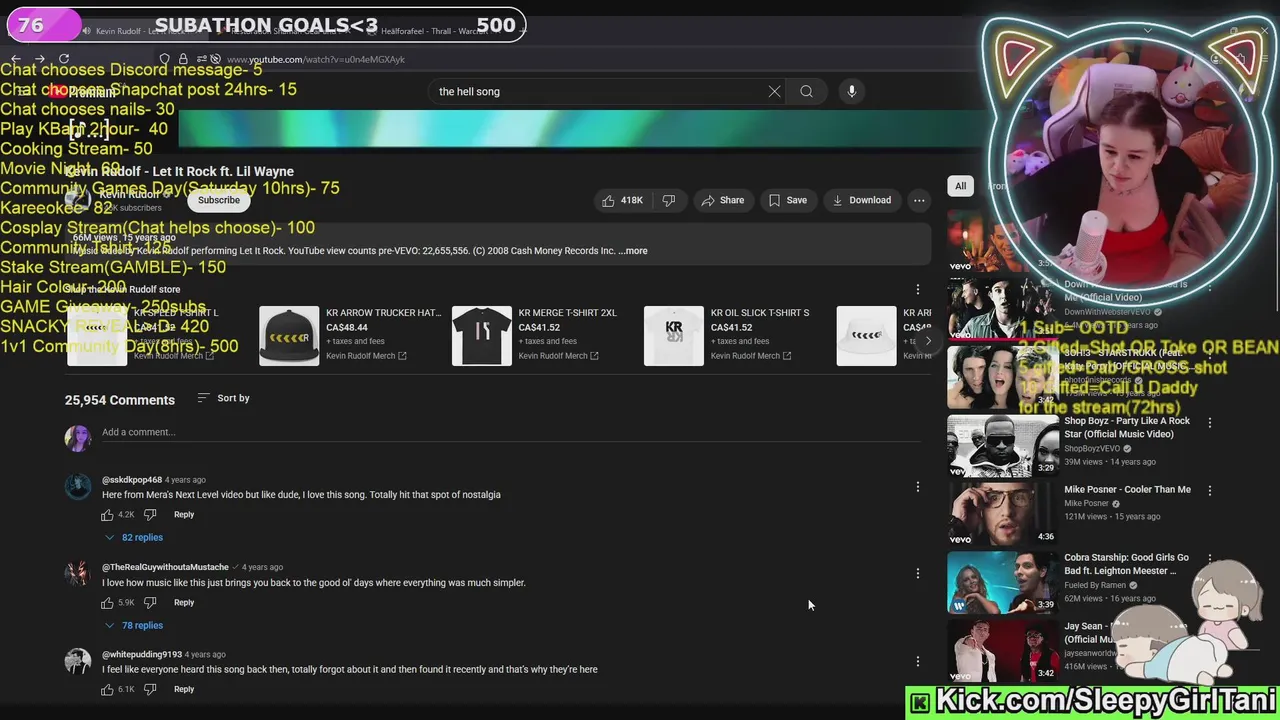Viewport: 1280px width, 720px height.
Task: Expand the description with ...more
Action: tap(633, 251)
